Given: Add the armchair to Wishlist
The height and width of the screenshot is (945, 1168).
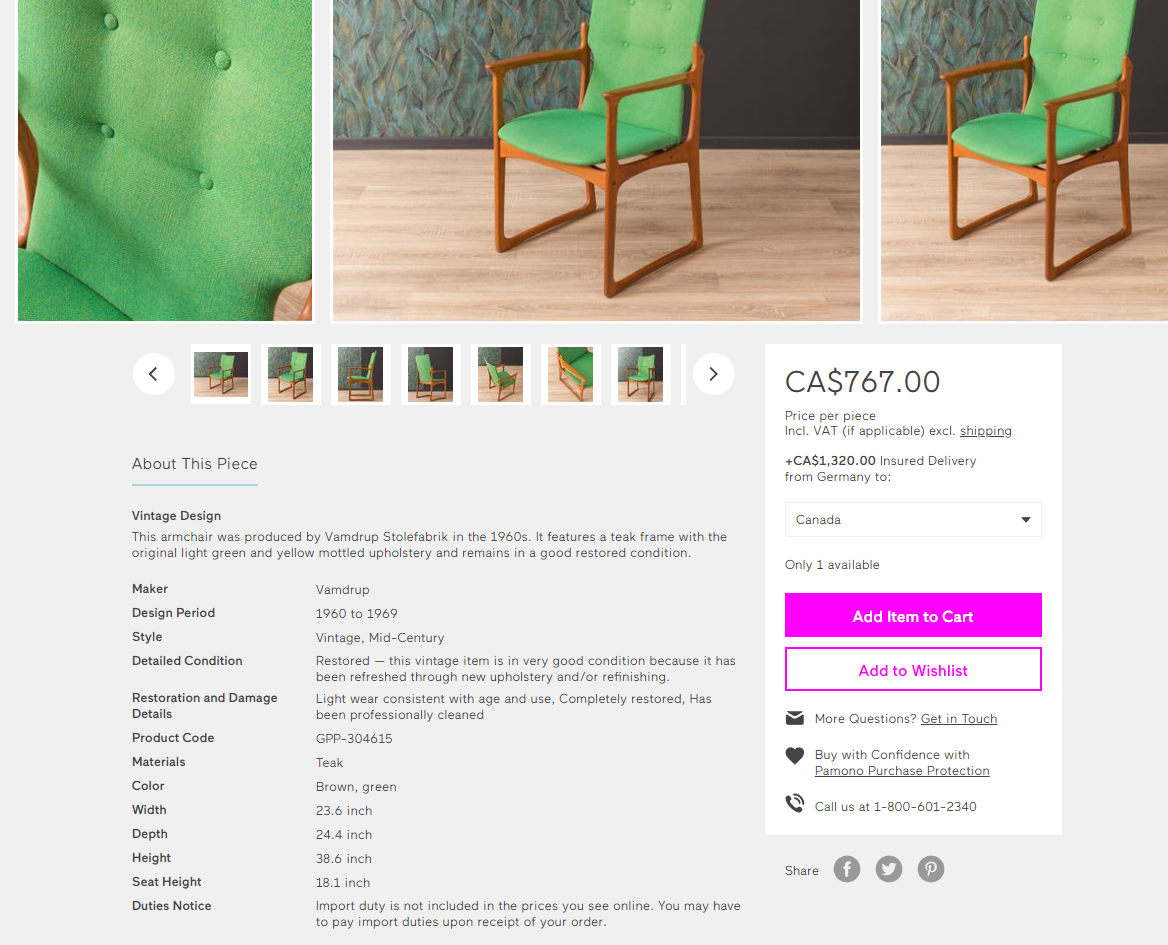Looking at the screenshot, I should coord(912,669).
